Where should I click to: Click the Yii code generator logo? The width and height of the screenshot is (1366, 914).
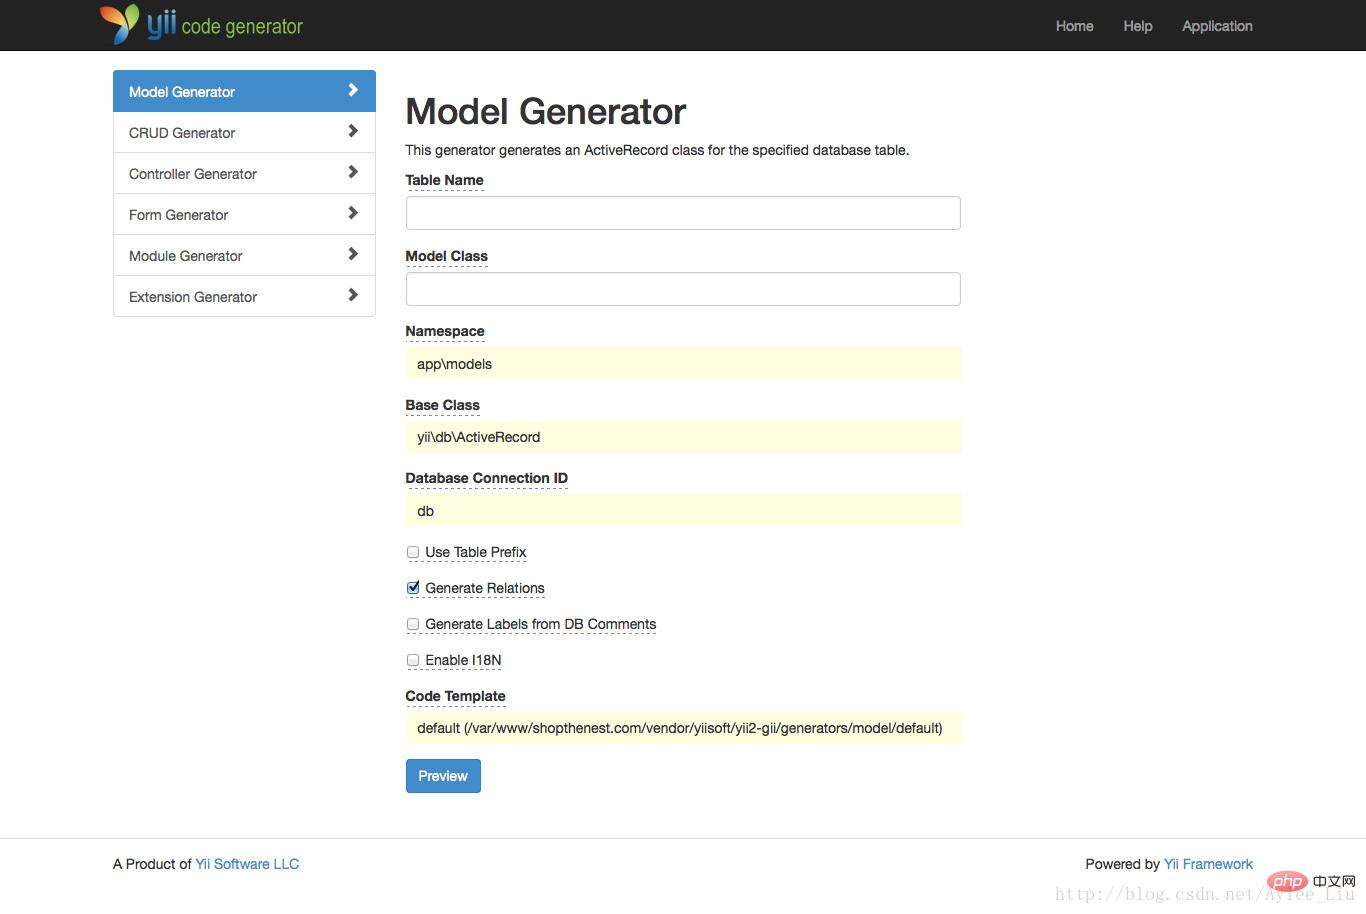click(x=201, y=25)
